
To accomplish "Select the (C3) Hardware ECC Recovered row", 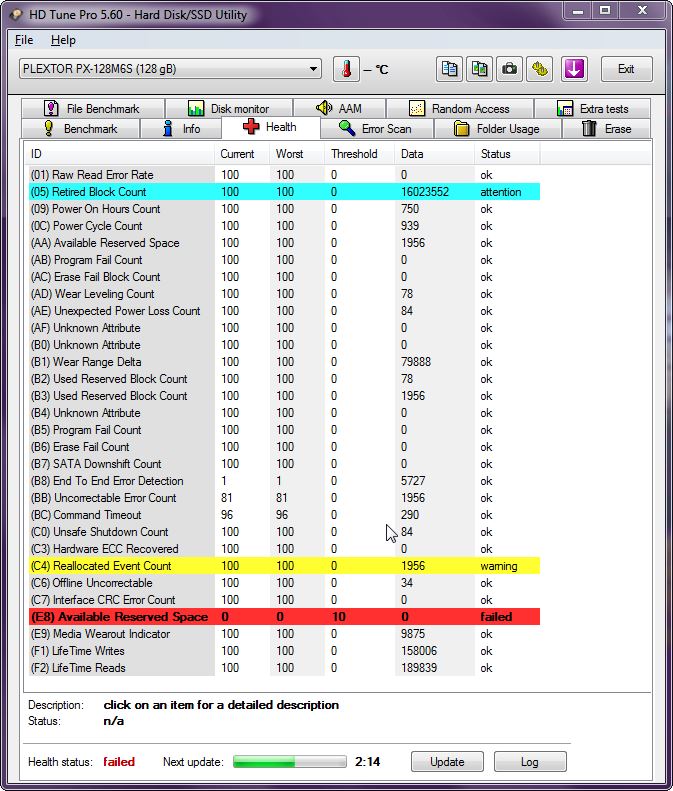I will pyautogui.click(x=285, y=549).
